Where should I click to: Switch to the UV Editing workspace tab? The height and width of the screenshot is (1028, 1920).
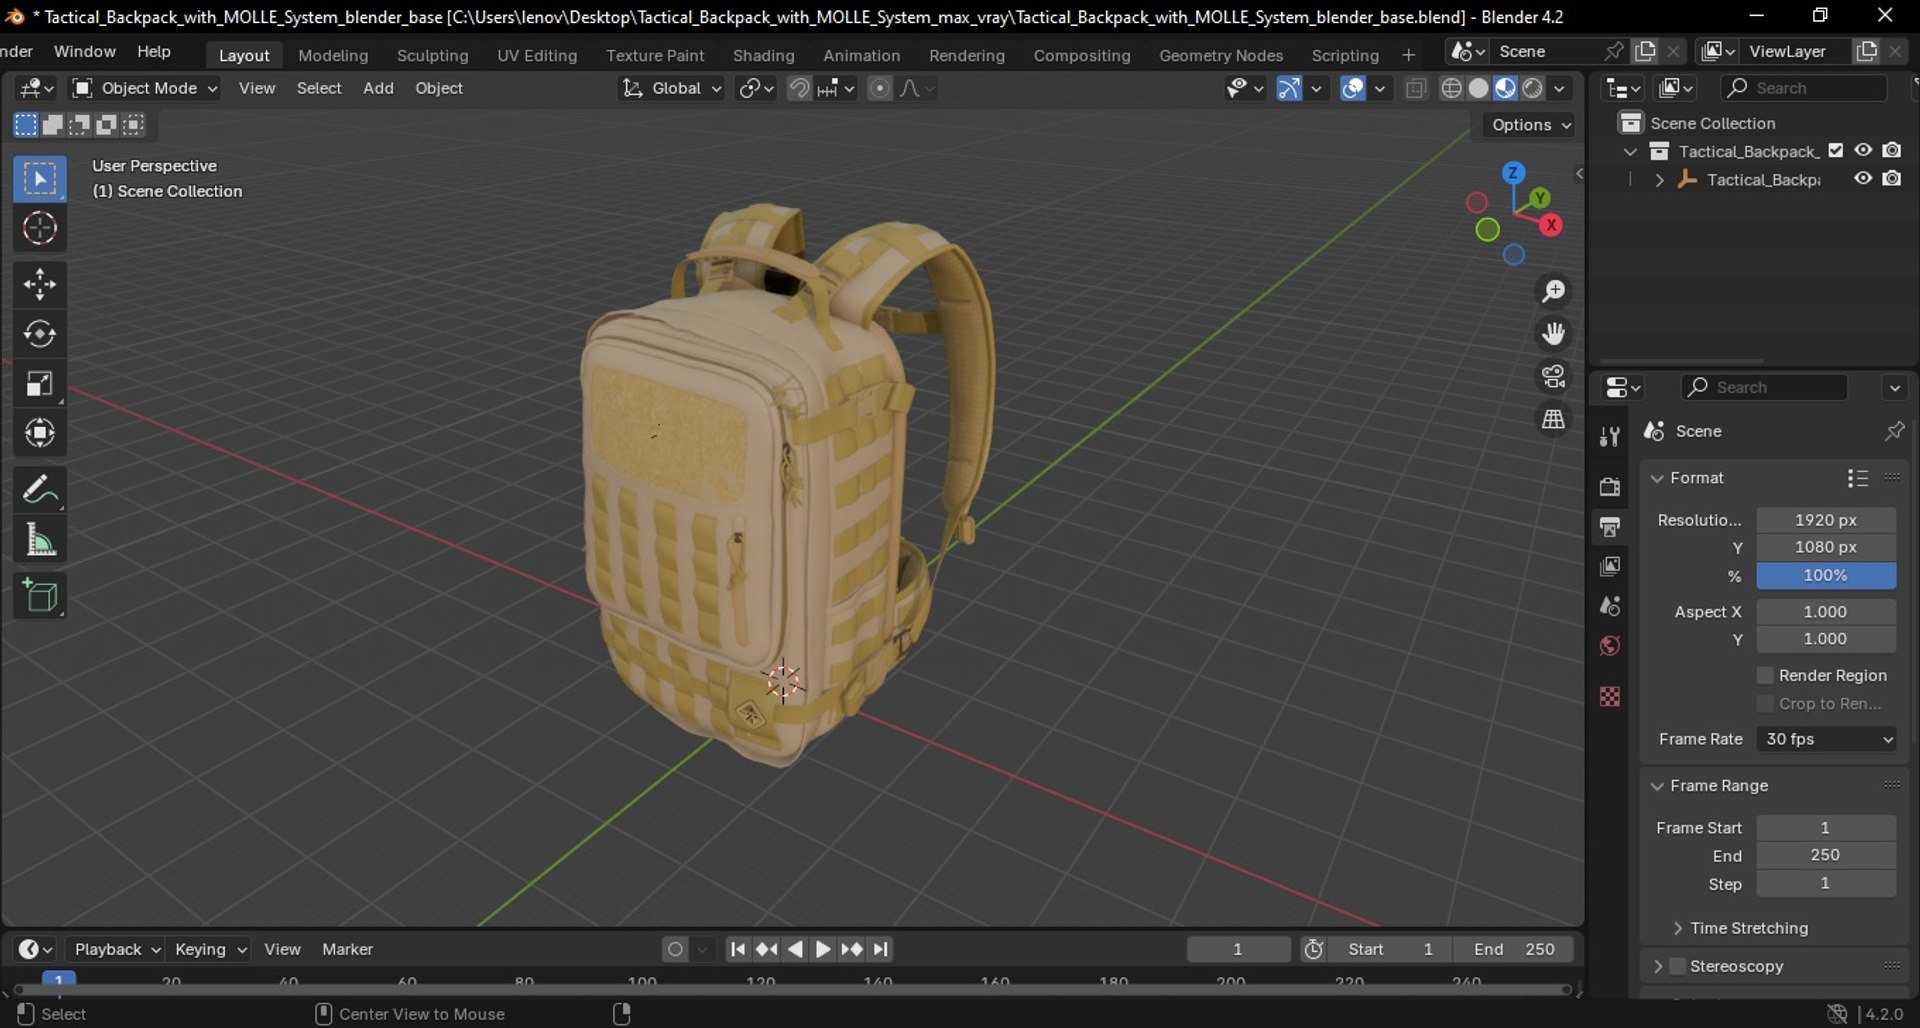pos(537,55)
